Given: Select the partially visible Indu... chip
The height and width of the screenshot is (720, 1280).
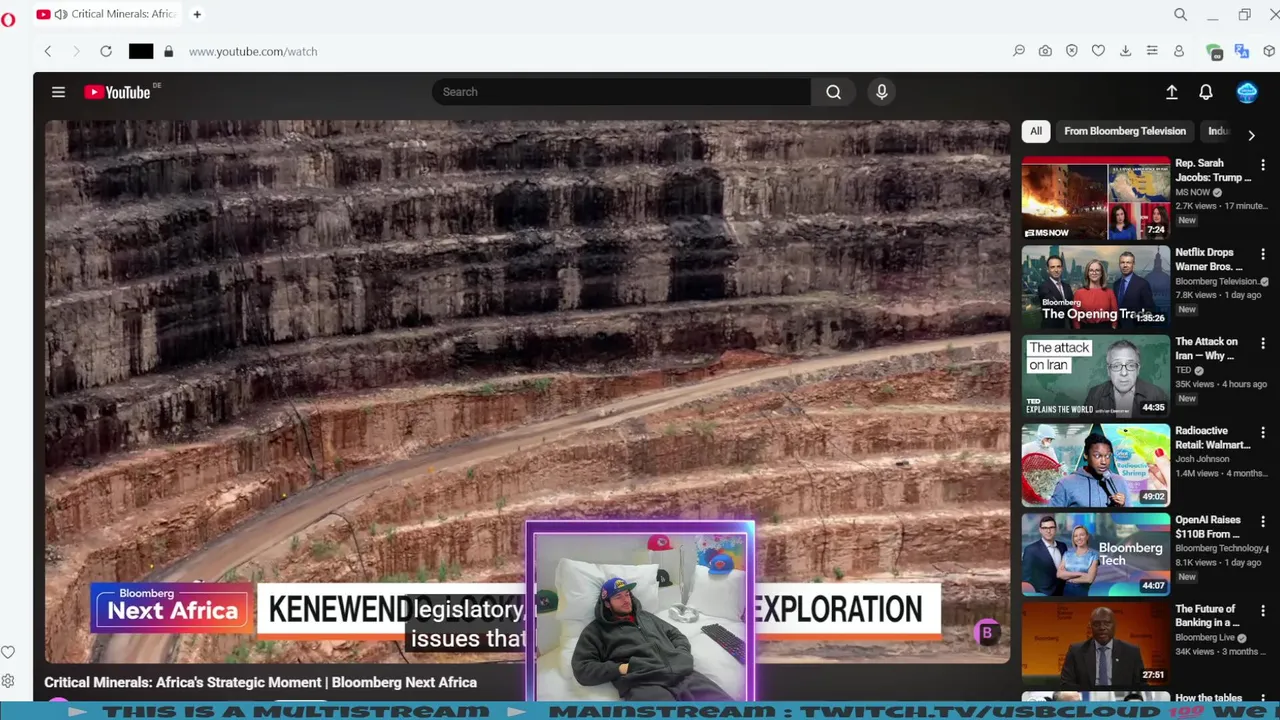Looking at the screenshot, I should pos(1218,131).
